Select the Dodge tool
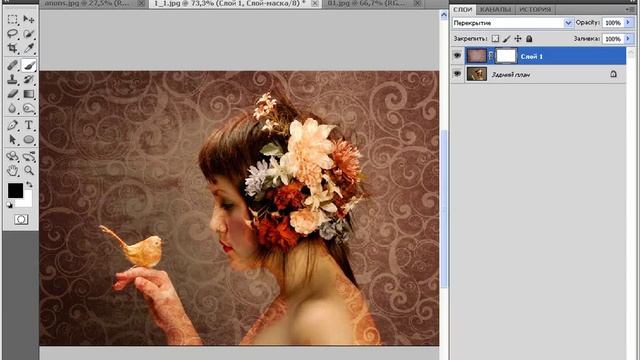The image size is (640, 360). pos(29,108)
